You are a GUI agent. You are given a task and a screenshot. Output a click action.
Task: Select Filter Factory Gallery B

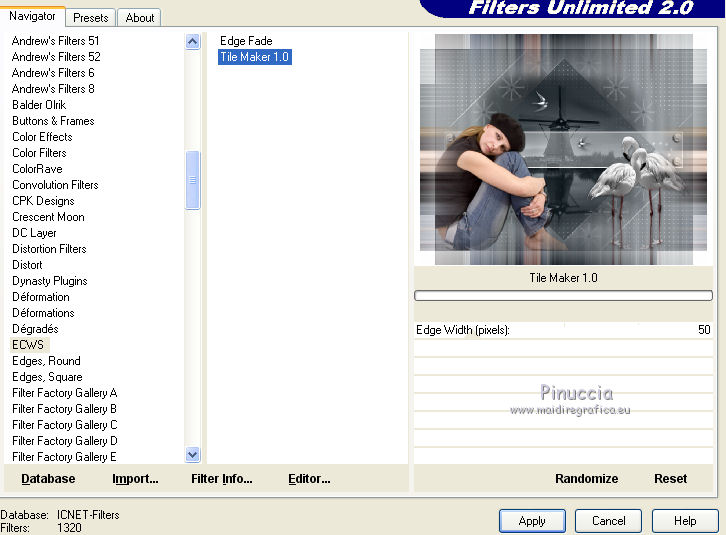point(65,409)
